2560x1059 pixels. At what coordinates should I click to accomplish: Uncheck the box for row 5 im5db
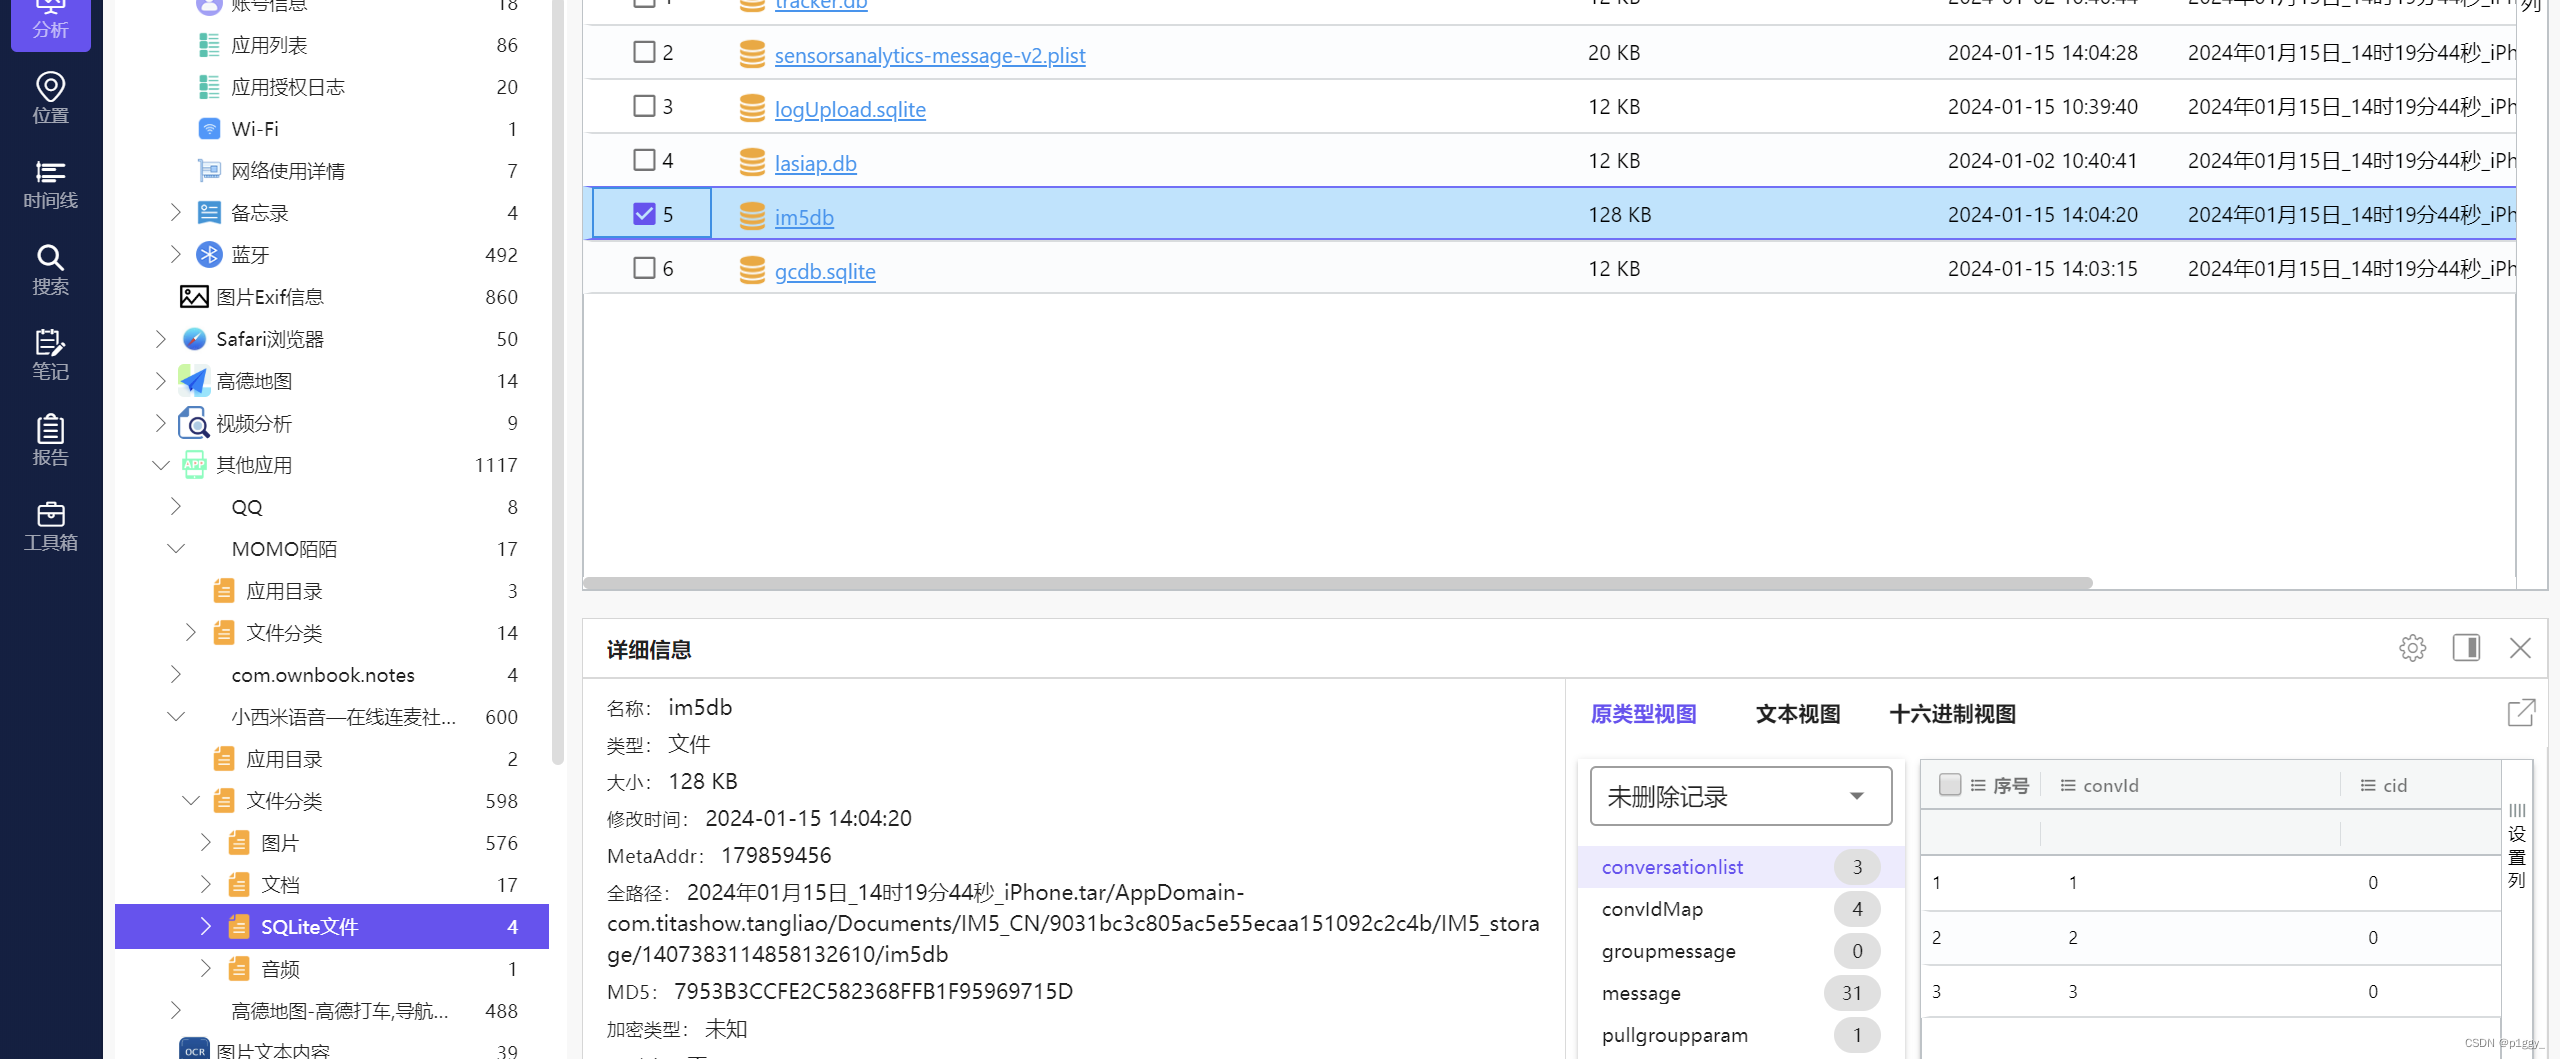pyautogui.click(x=644, y=214)
